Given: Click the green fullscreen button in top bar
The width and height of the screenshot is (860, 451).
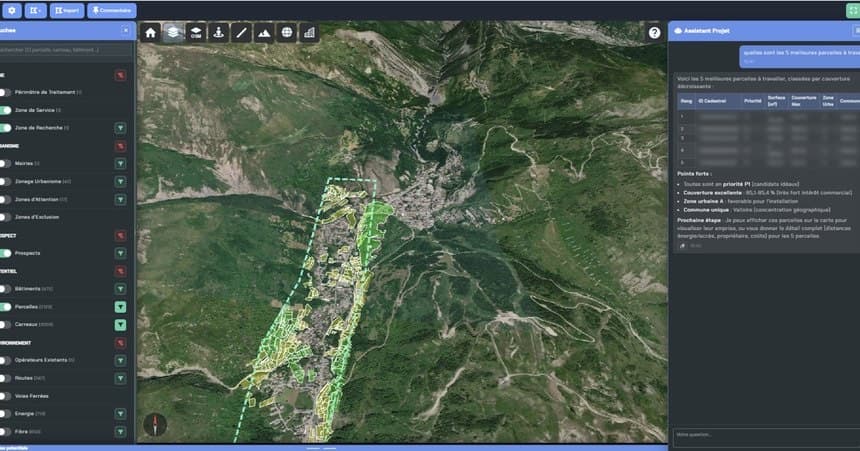Looking at the screenshot, I should (853, 10).
